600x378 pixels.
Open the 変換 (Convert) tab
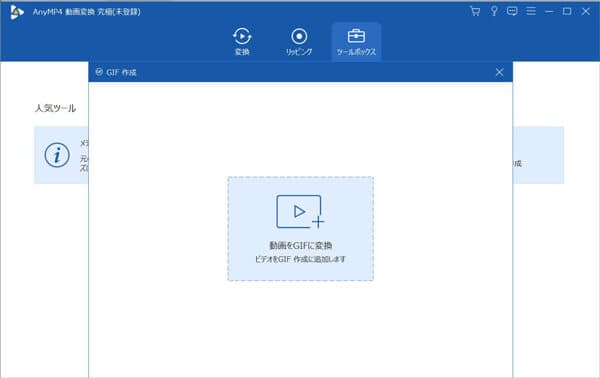pos(242,42)
